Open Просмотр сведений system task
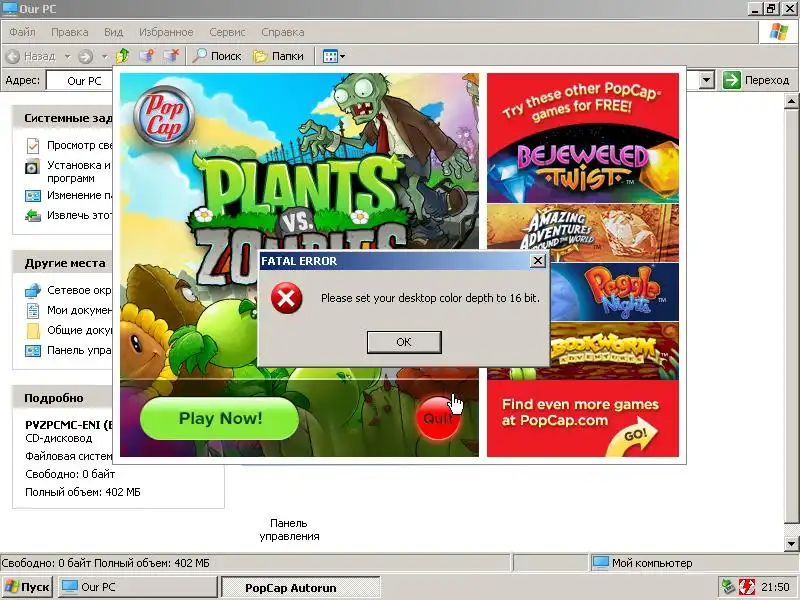The height and width of the screenshot is (600, 800). tap(80, 145)
